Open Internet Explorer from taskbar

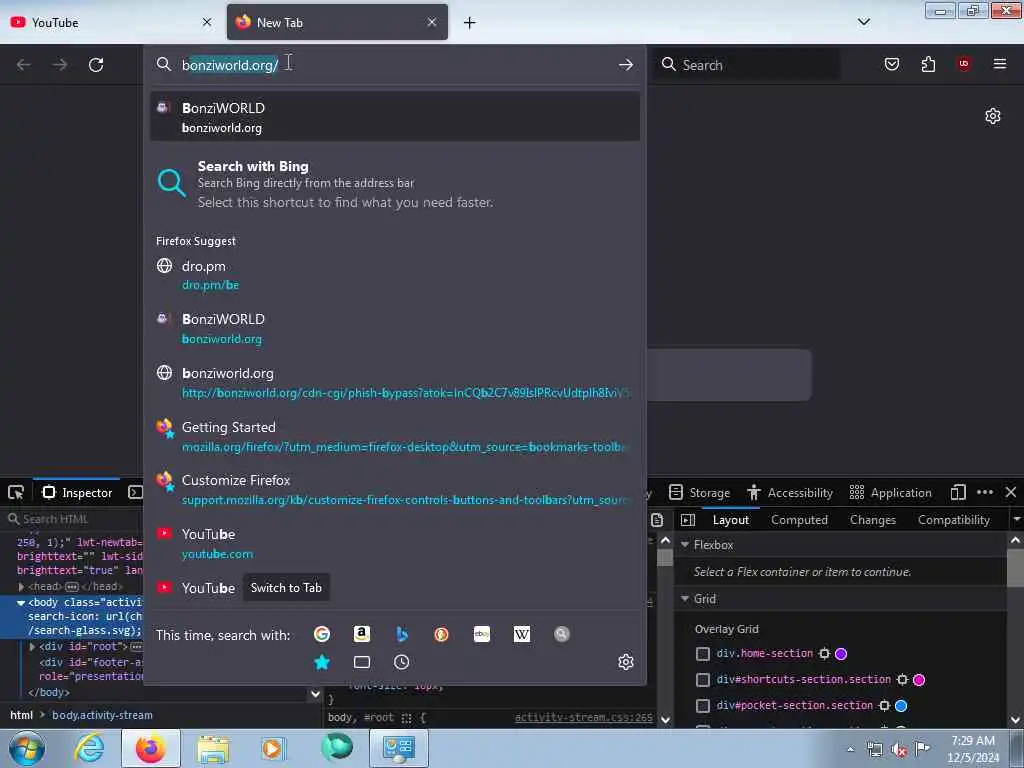pos(89,748)
